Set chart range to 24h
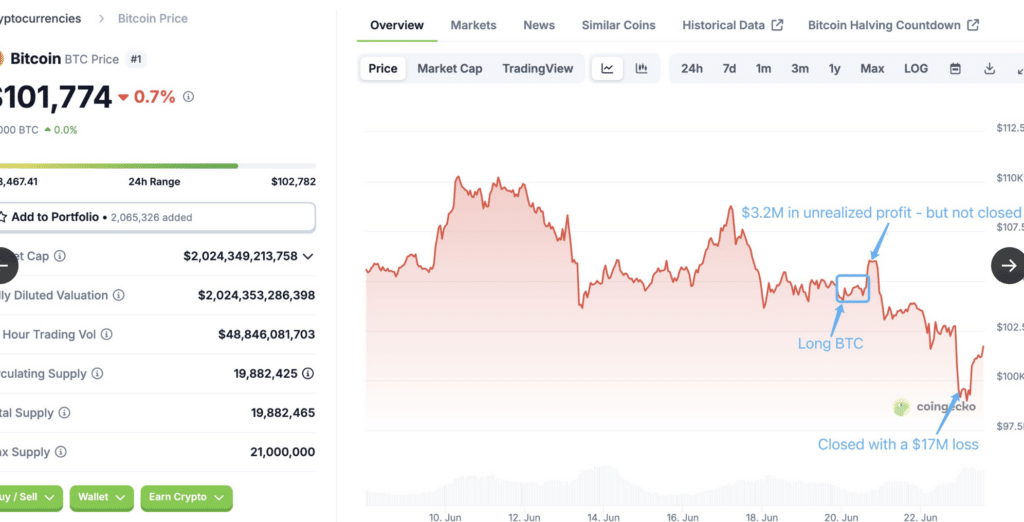1024x522 pixels. click(x=692, y=69)
